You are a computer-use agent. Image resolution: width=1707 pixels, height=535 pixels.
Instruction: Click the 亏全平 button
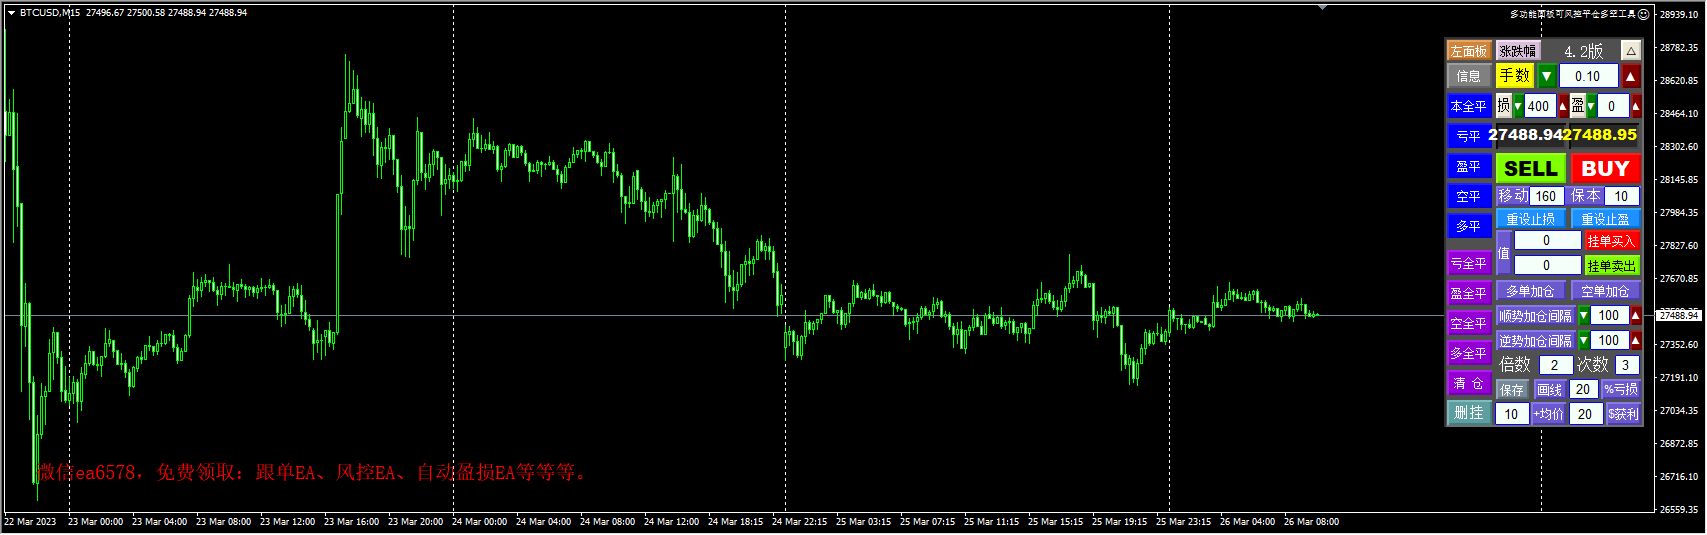(x=1469, y=263)
